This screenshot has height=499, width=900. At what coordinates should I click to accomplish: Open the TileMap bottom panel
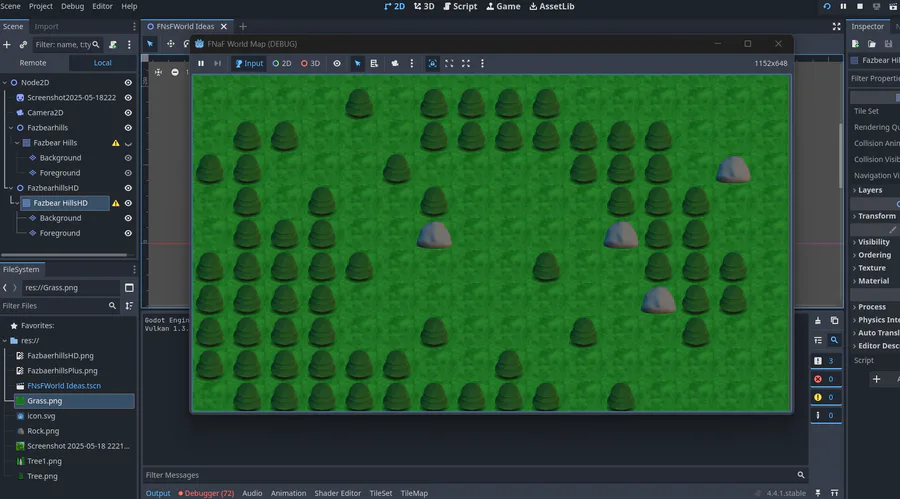[x=414, y=493]
